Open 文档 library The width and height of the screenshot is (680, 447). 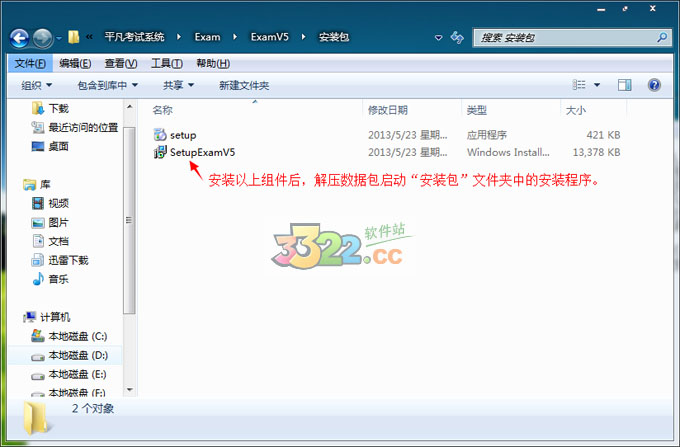click(59, 241)
